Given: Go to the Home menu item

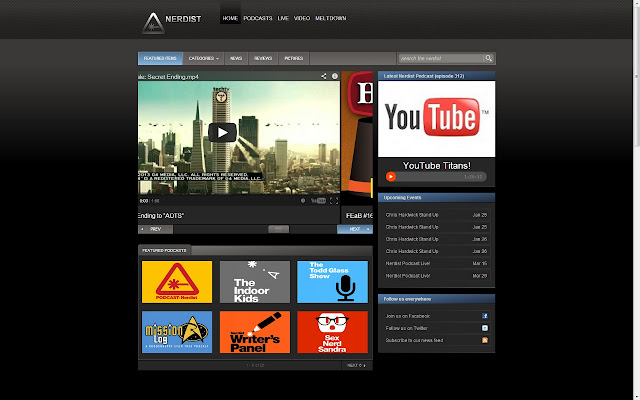Looking at the screenshot, I should 230,18.
